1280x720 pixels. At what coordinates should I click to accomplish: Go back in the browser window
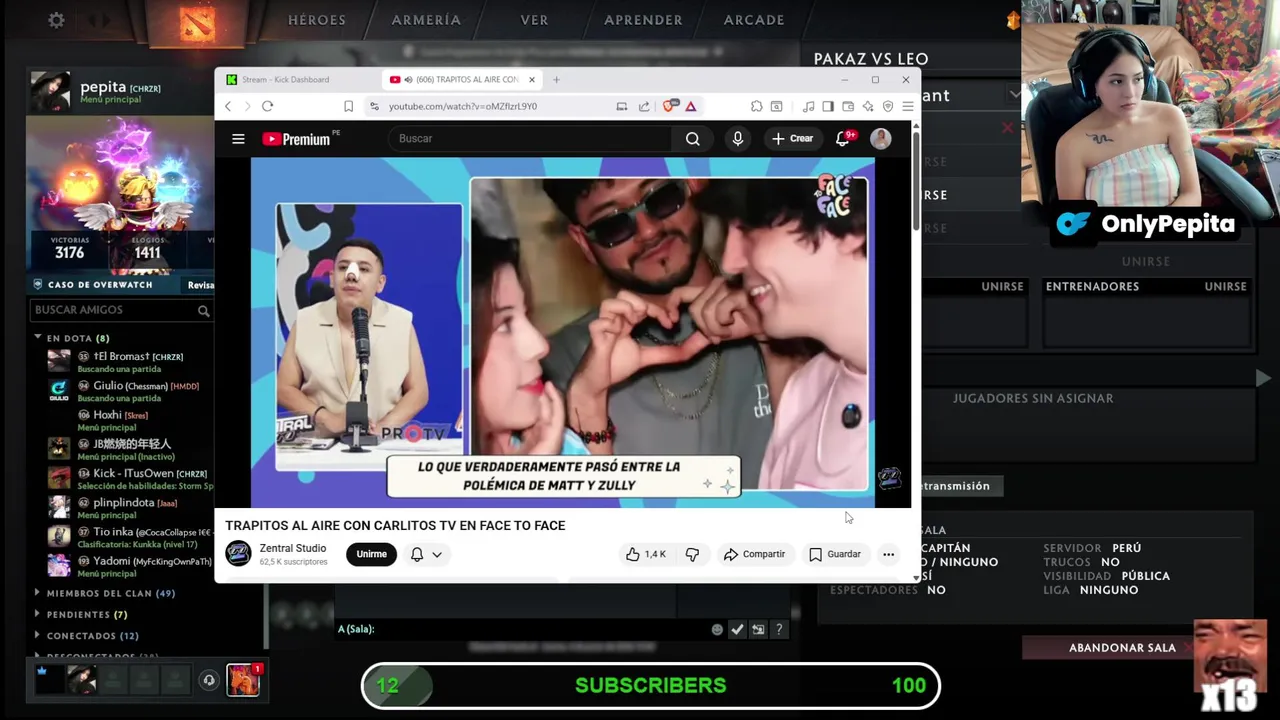(228, 106)
